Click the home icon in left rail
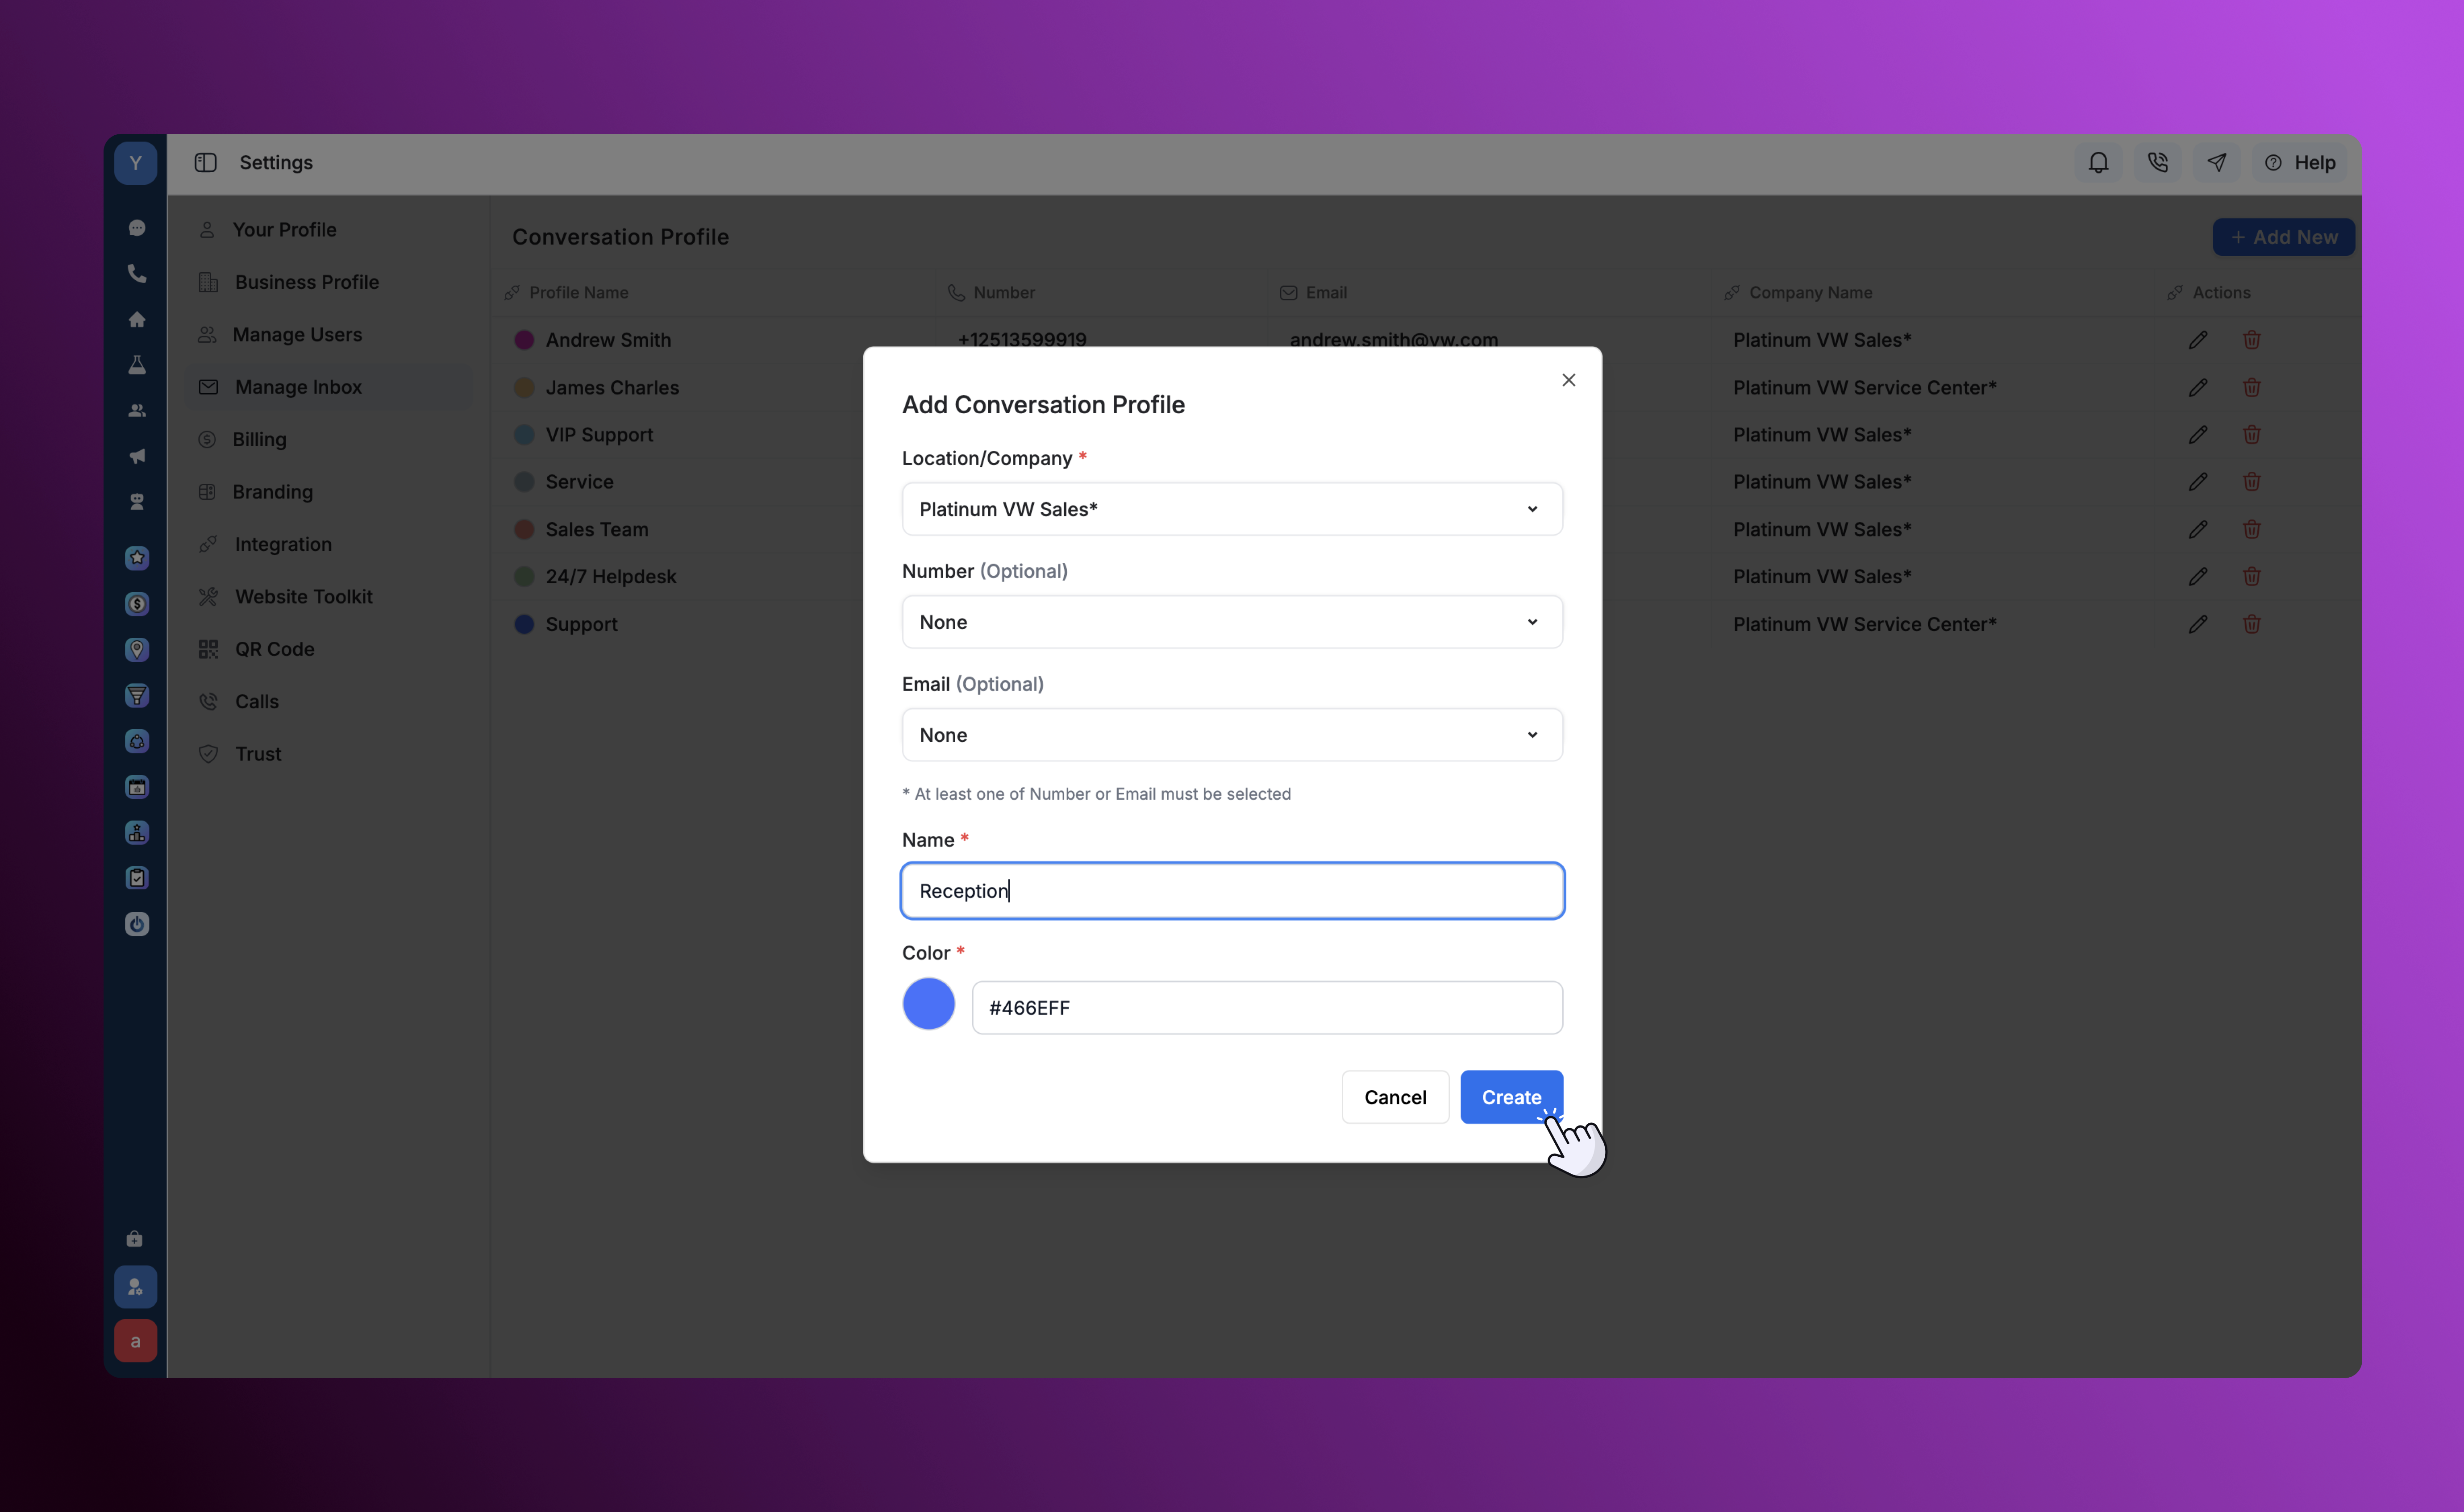 [137, 319]
